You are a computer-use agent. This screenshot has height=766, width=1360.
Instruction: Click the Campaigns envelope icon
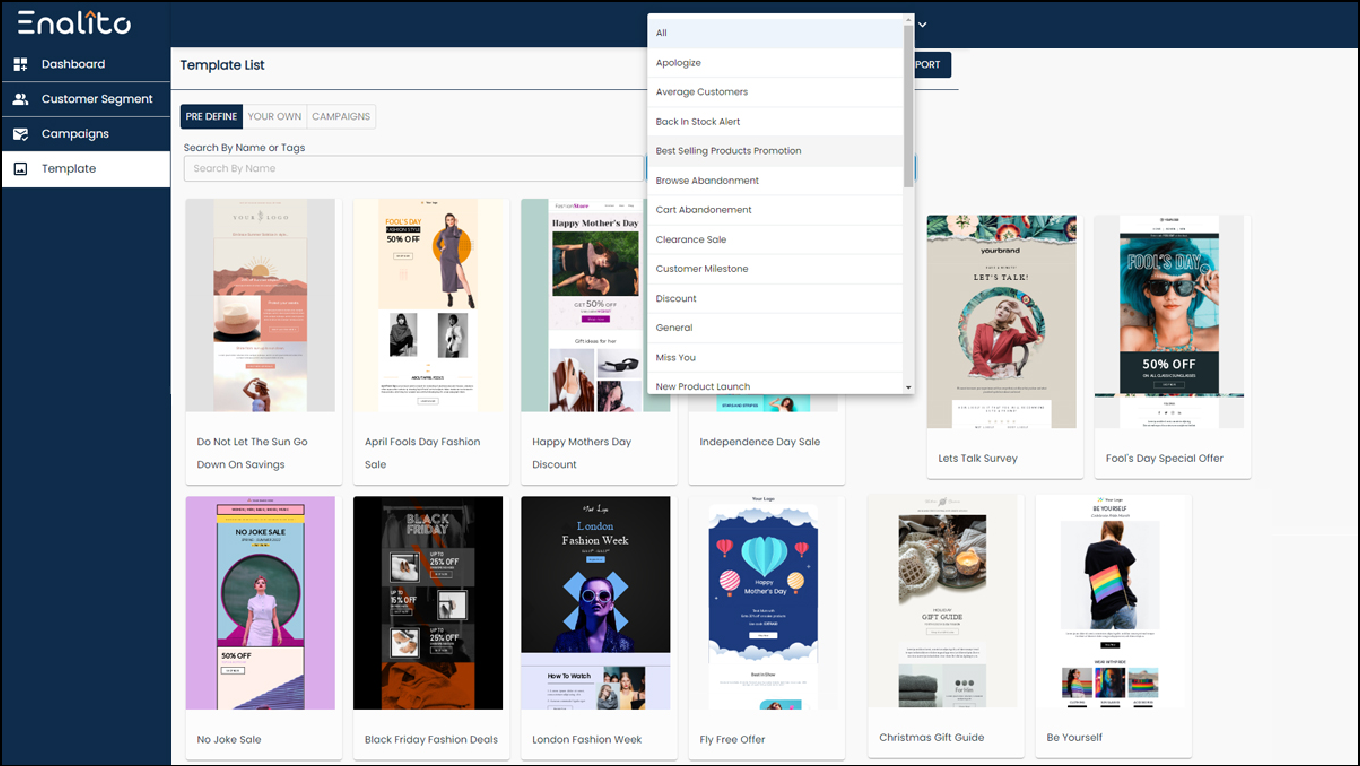coord(20,134)
